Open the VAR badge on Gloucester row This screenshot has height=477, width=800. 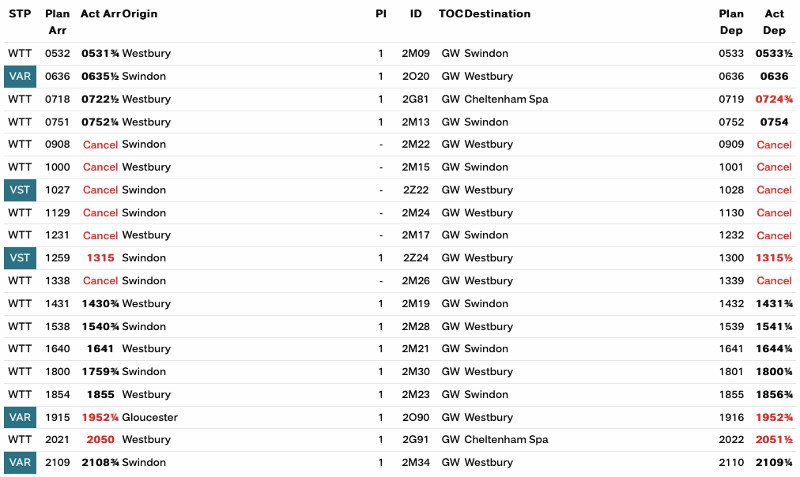[x=20, y=417]
